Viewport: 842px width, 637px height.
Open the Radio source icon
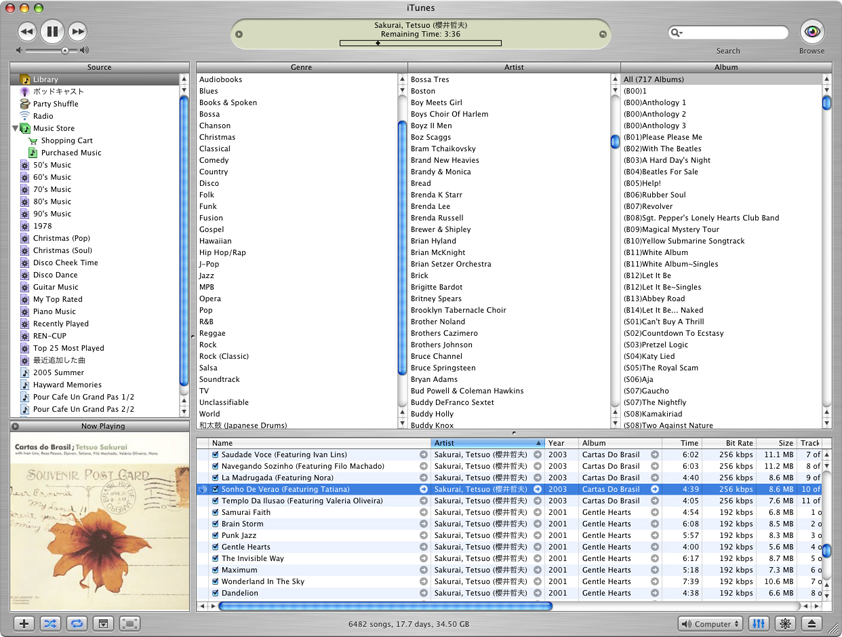coord(25,116)
